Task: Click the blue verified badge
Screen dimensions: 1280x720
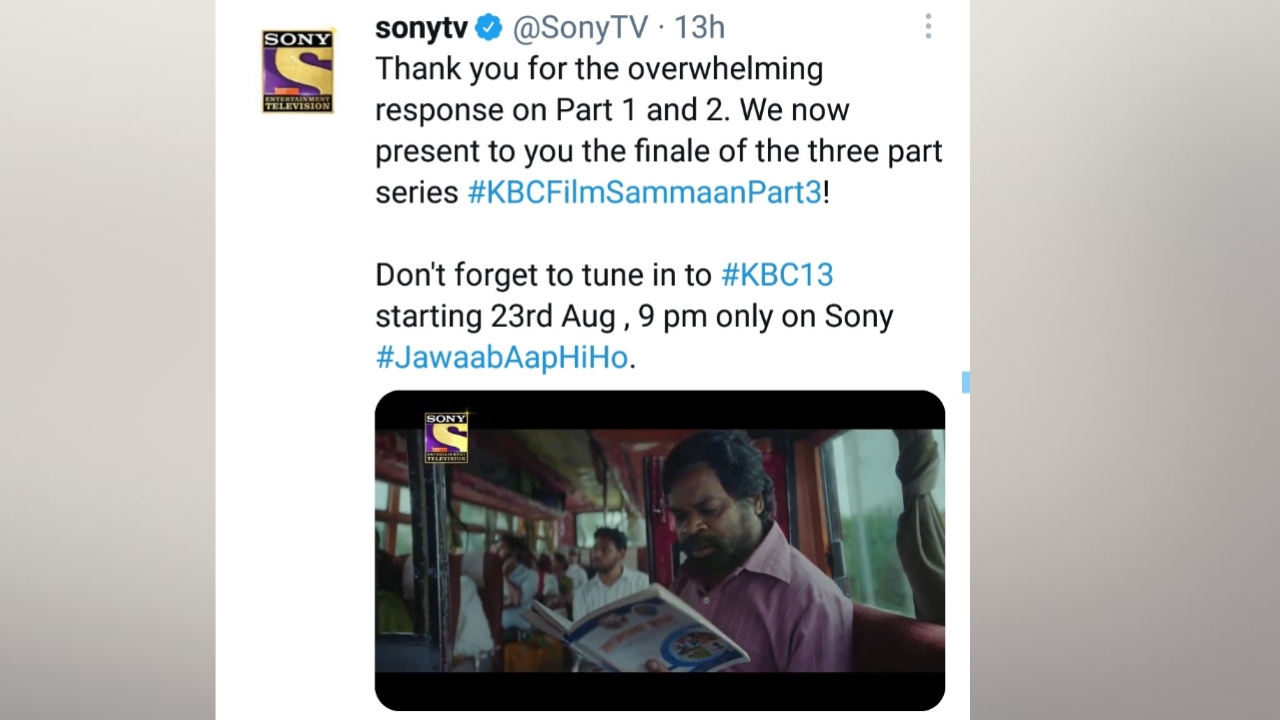Action: pyautogui.click(x=488, y=27)
